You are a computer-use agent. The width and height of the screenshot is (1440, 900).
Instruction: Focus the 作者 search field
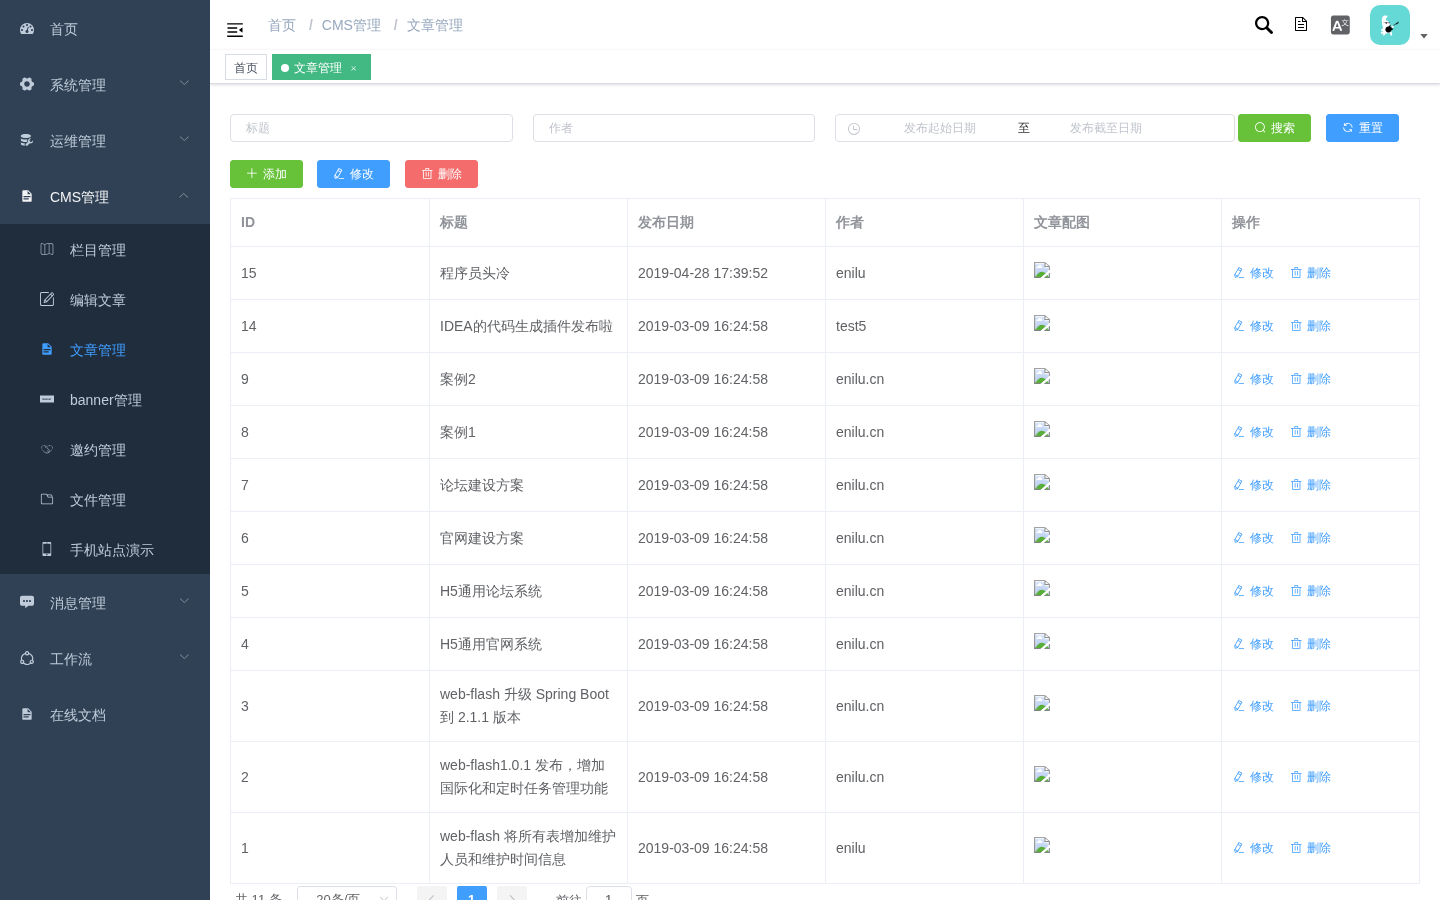coord(674,128)
